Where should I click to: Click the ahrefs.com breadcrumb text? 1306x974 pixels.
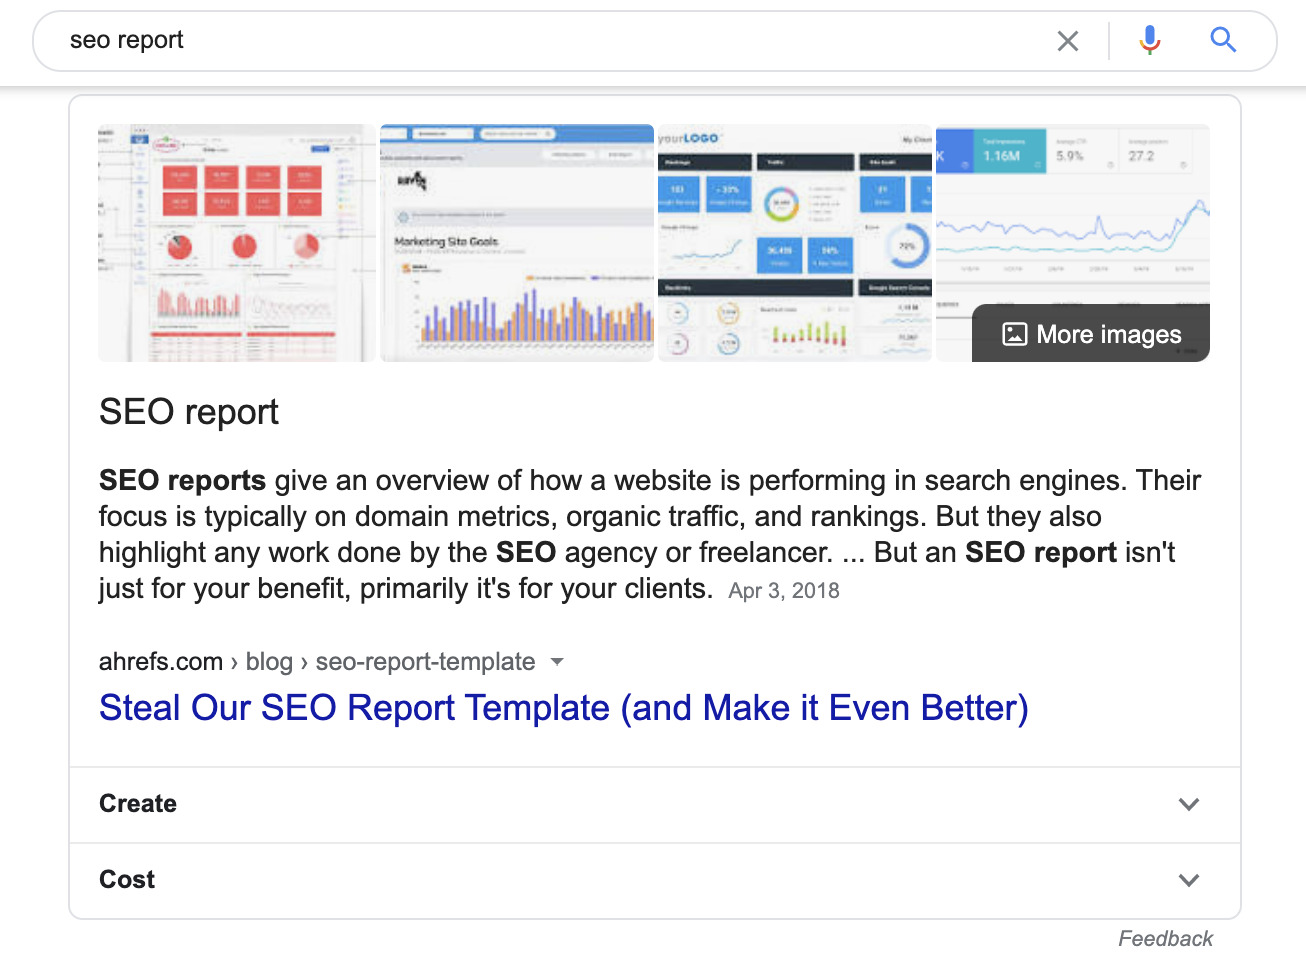[160, 661]
